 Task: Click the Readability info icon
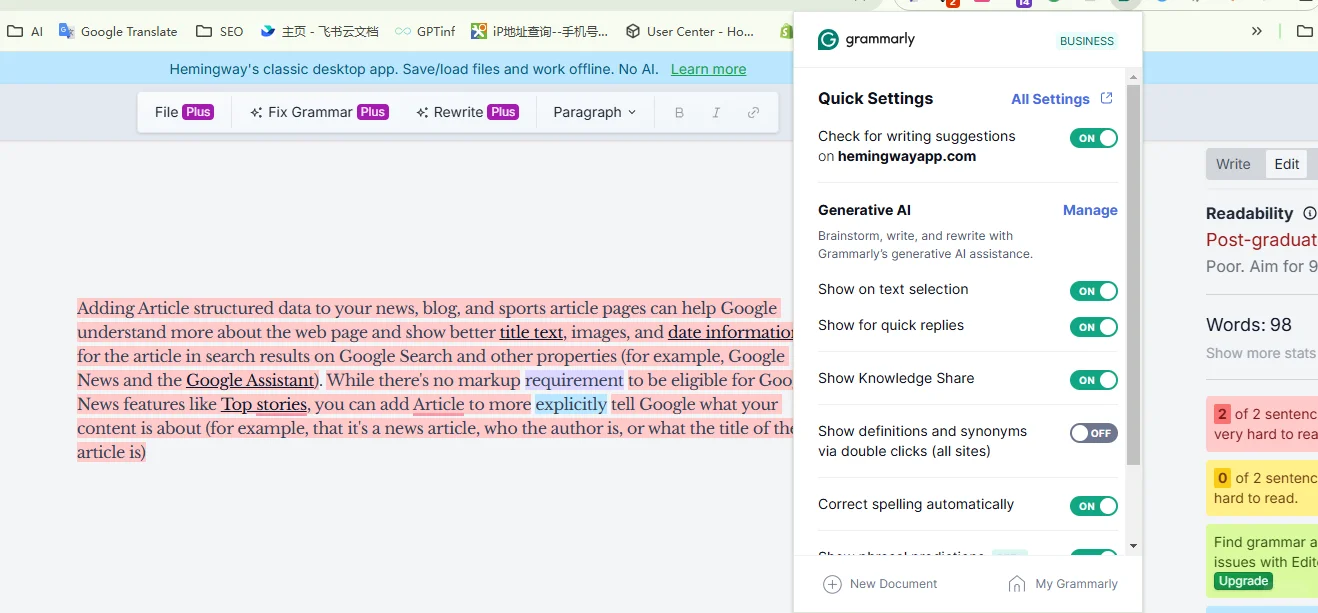1310,213
